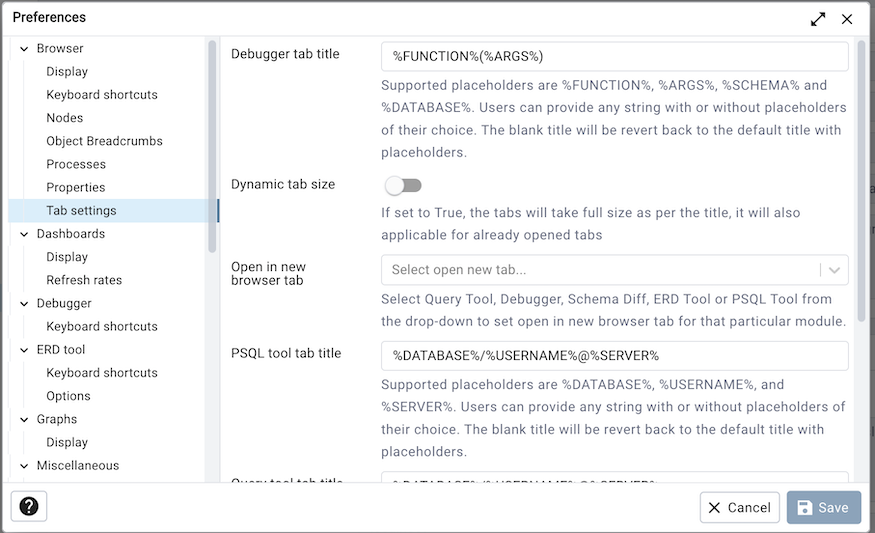This screenshot has height=533, width=875.
Task: Collapse the Debugger tree node
Action: point(24,304)
